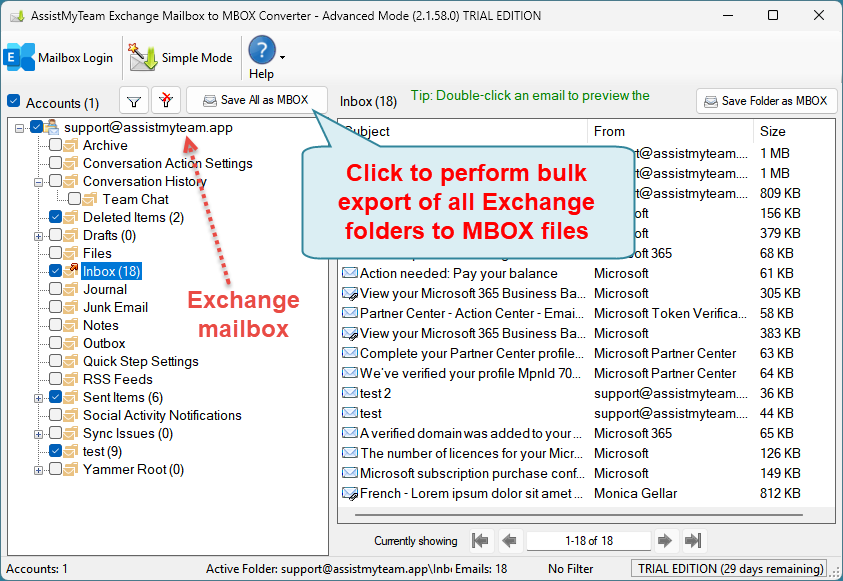
Task: Click Save All as MBOX button
Action: point(256,100)
